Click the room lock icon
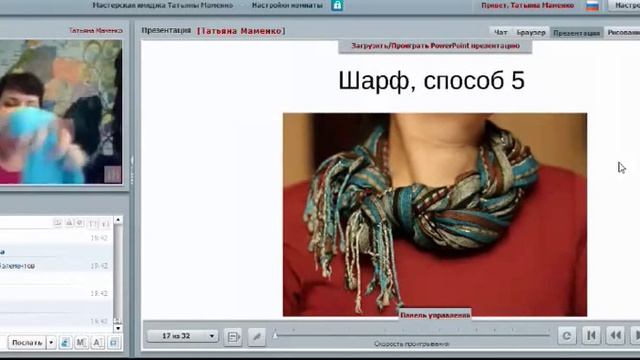 pyautogui.click(x=337, y=5)
